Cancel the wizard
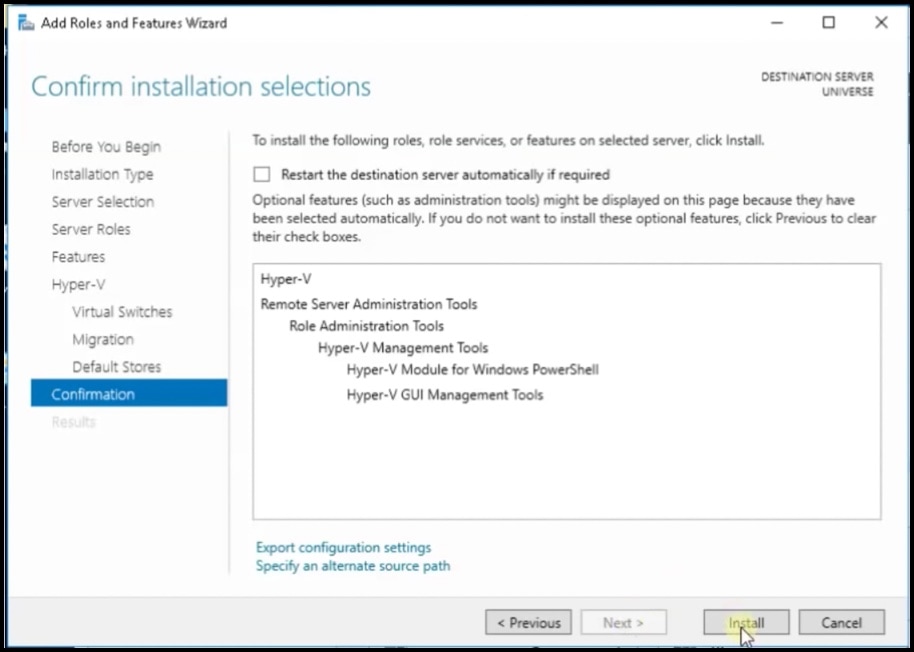Viewport: 914px width, 652px height. coord(841,622)
